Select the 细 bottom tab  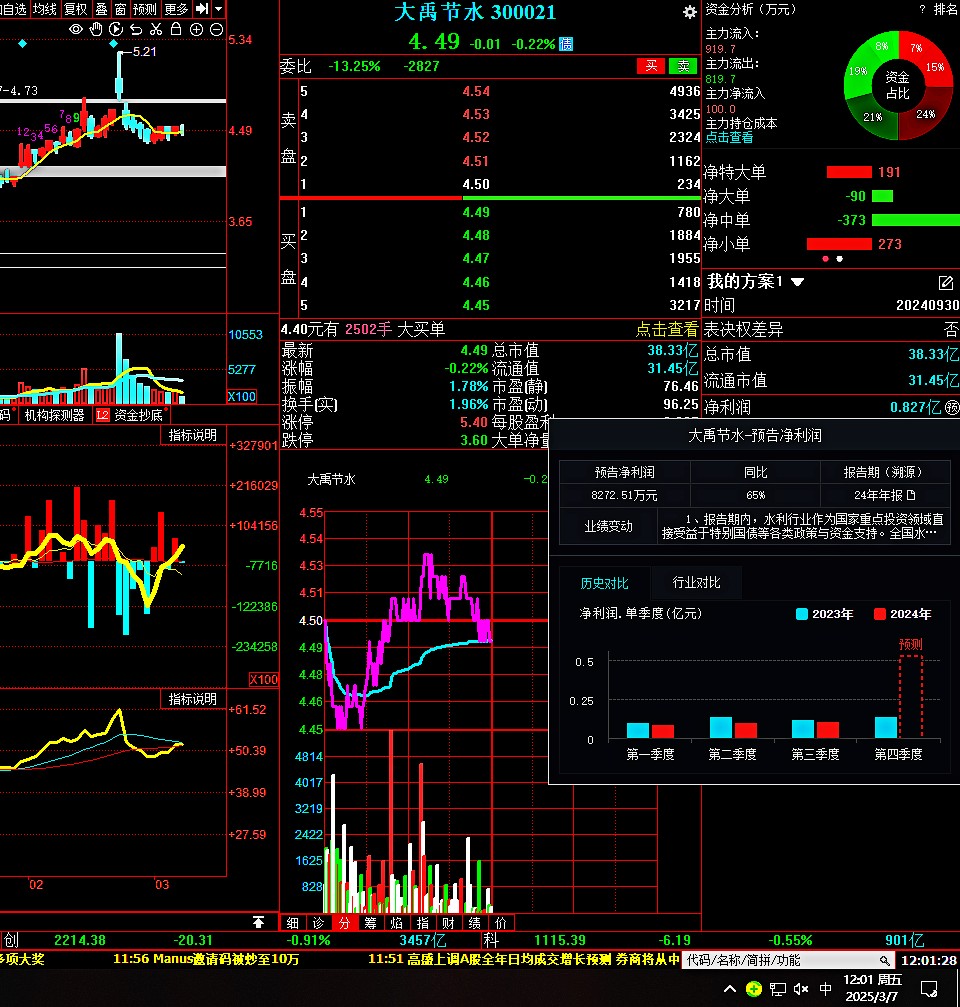click(x=293, y=923)
